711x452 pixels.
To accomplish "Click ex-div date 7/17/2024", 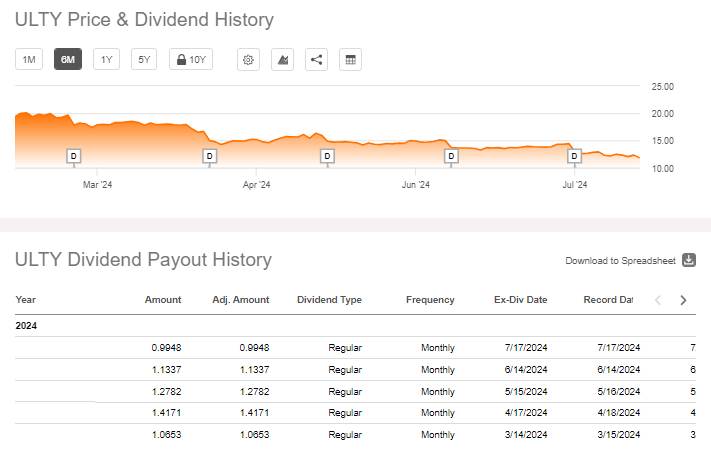I will point(526,348).
